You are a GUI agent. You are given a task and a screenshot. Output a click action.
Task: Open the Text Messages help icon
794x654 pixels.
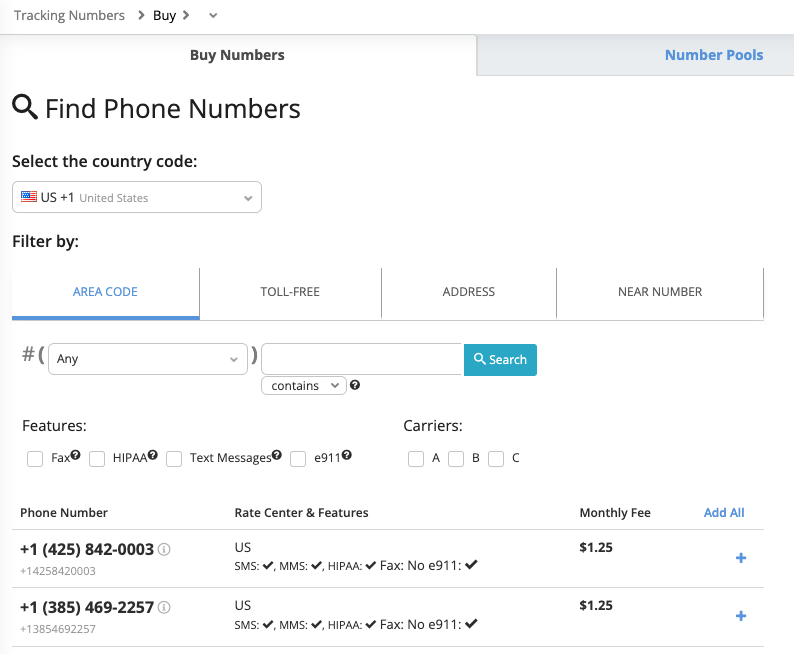pos(276,455)
